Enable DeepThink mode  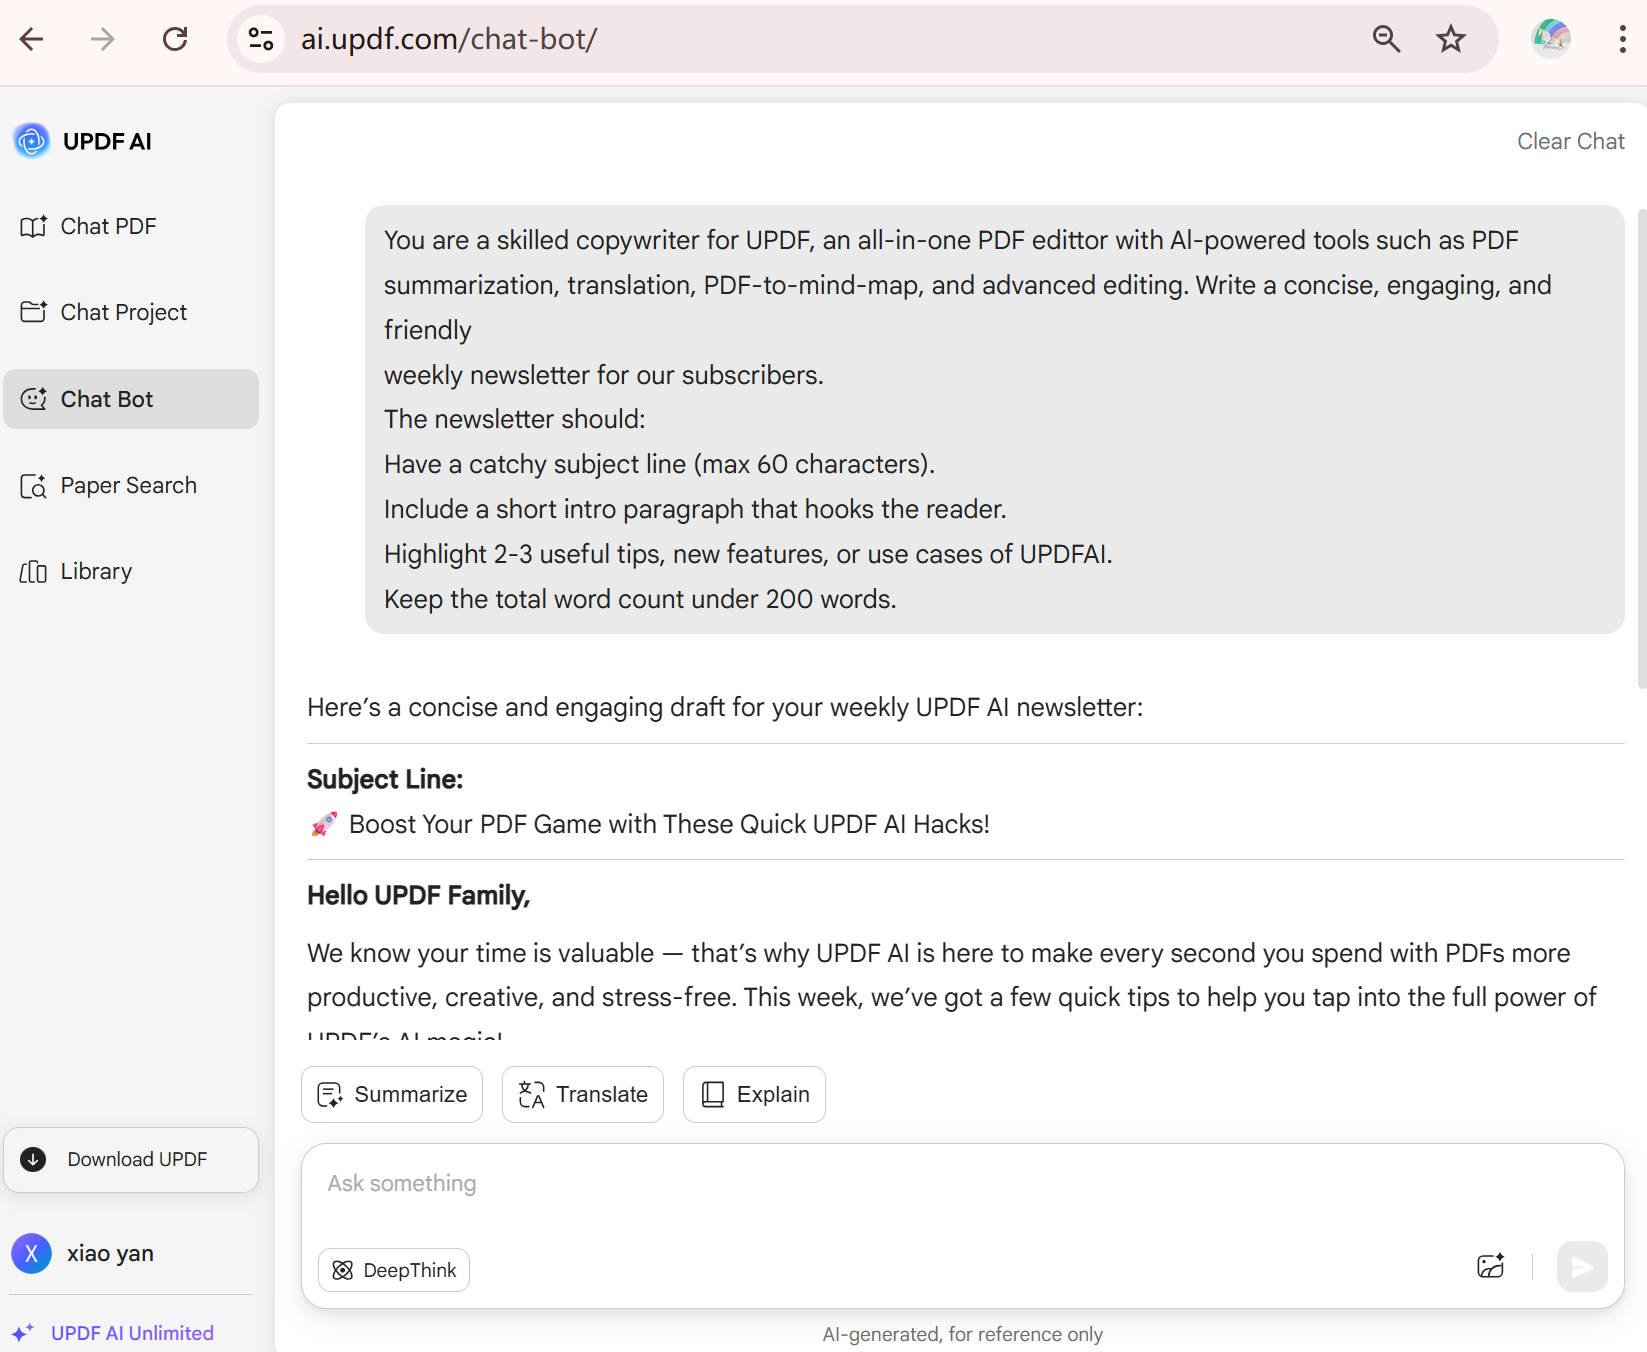pyautogui.click(x=394, y=1270)
